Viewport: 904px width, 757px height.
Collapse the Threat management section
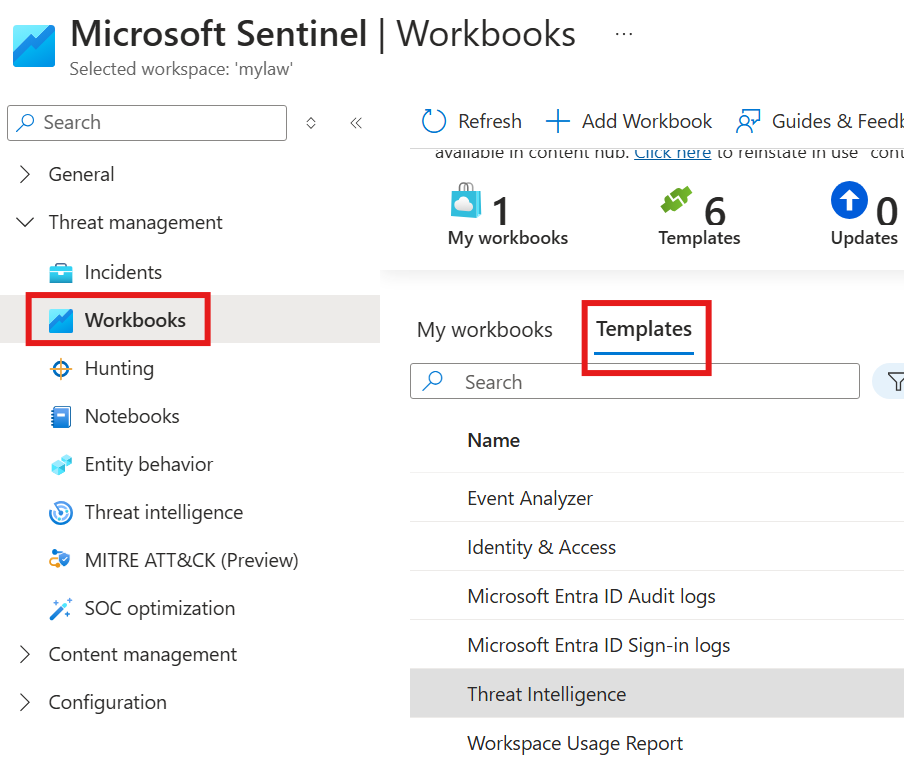[x=25, y=222]
